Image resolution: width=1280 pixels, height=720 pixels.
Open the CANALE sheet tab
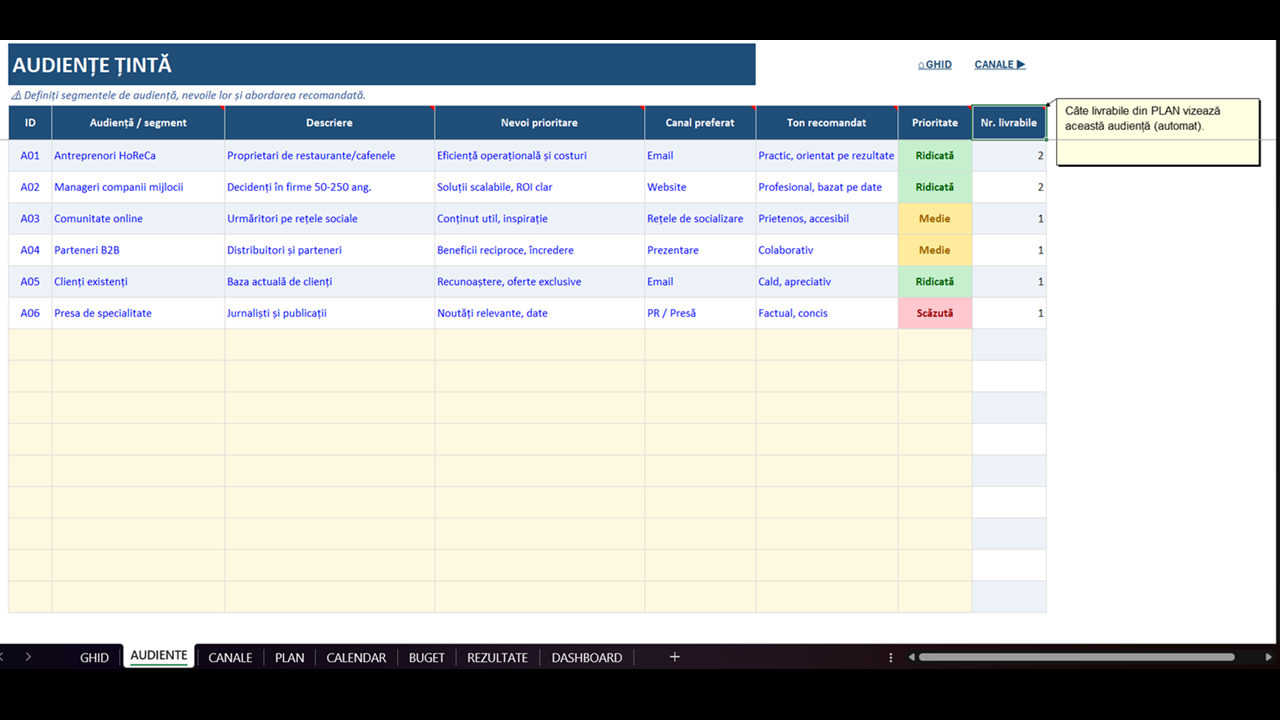pos(230,657)
